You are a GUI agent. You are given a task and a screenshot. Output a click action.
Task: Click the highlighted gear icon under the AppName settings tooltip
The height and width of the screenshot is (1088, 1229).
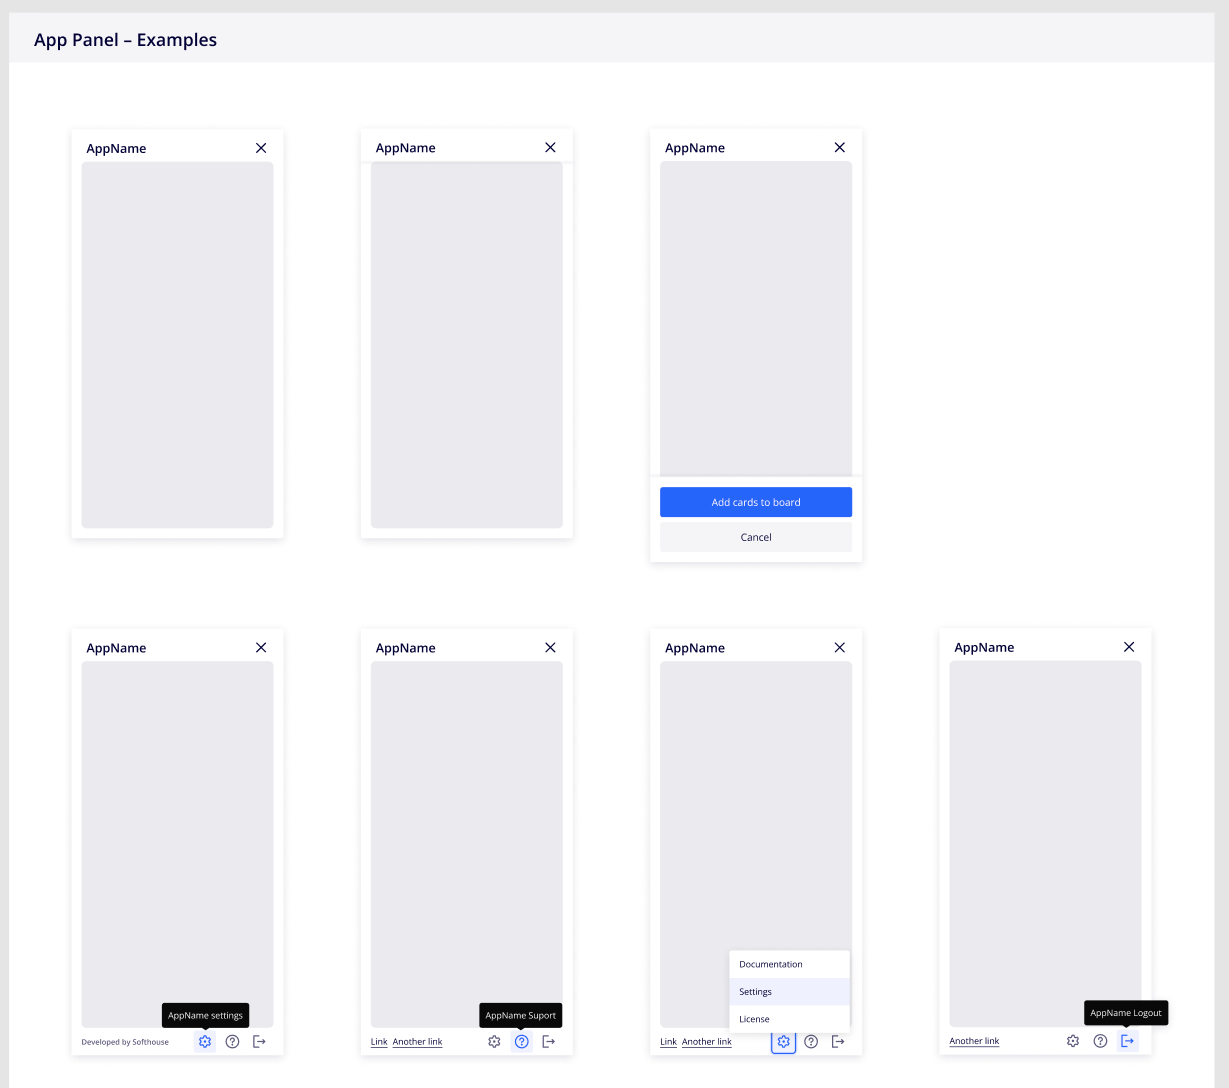coord(205,1042)
